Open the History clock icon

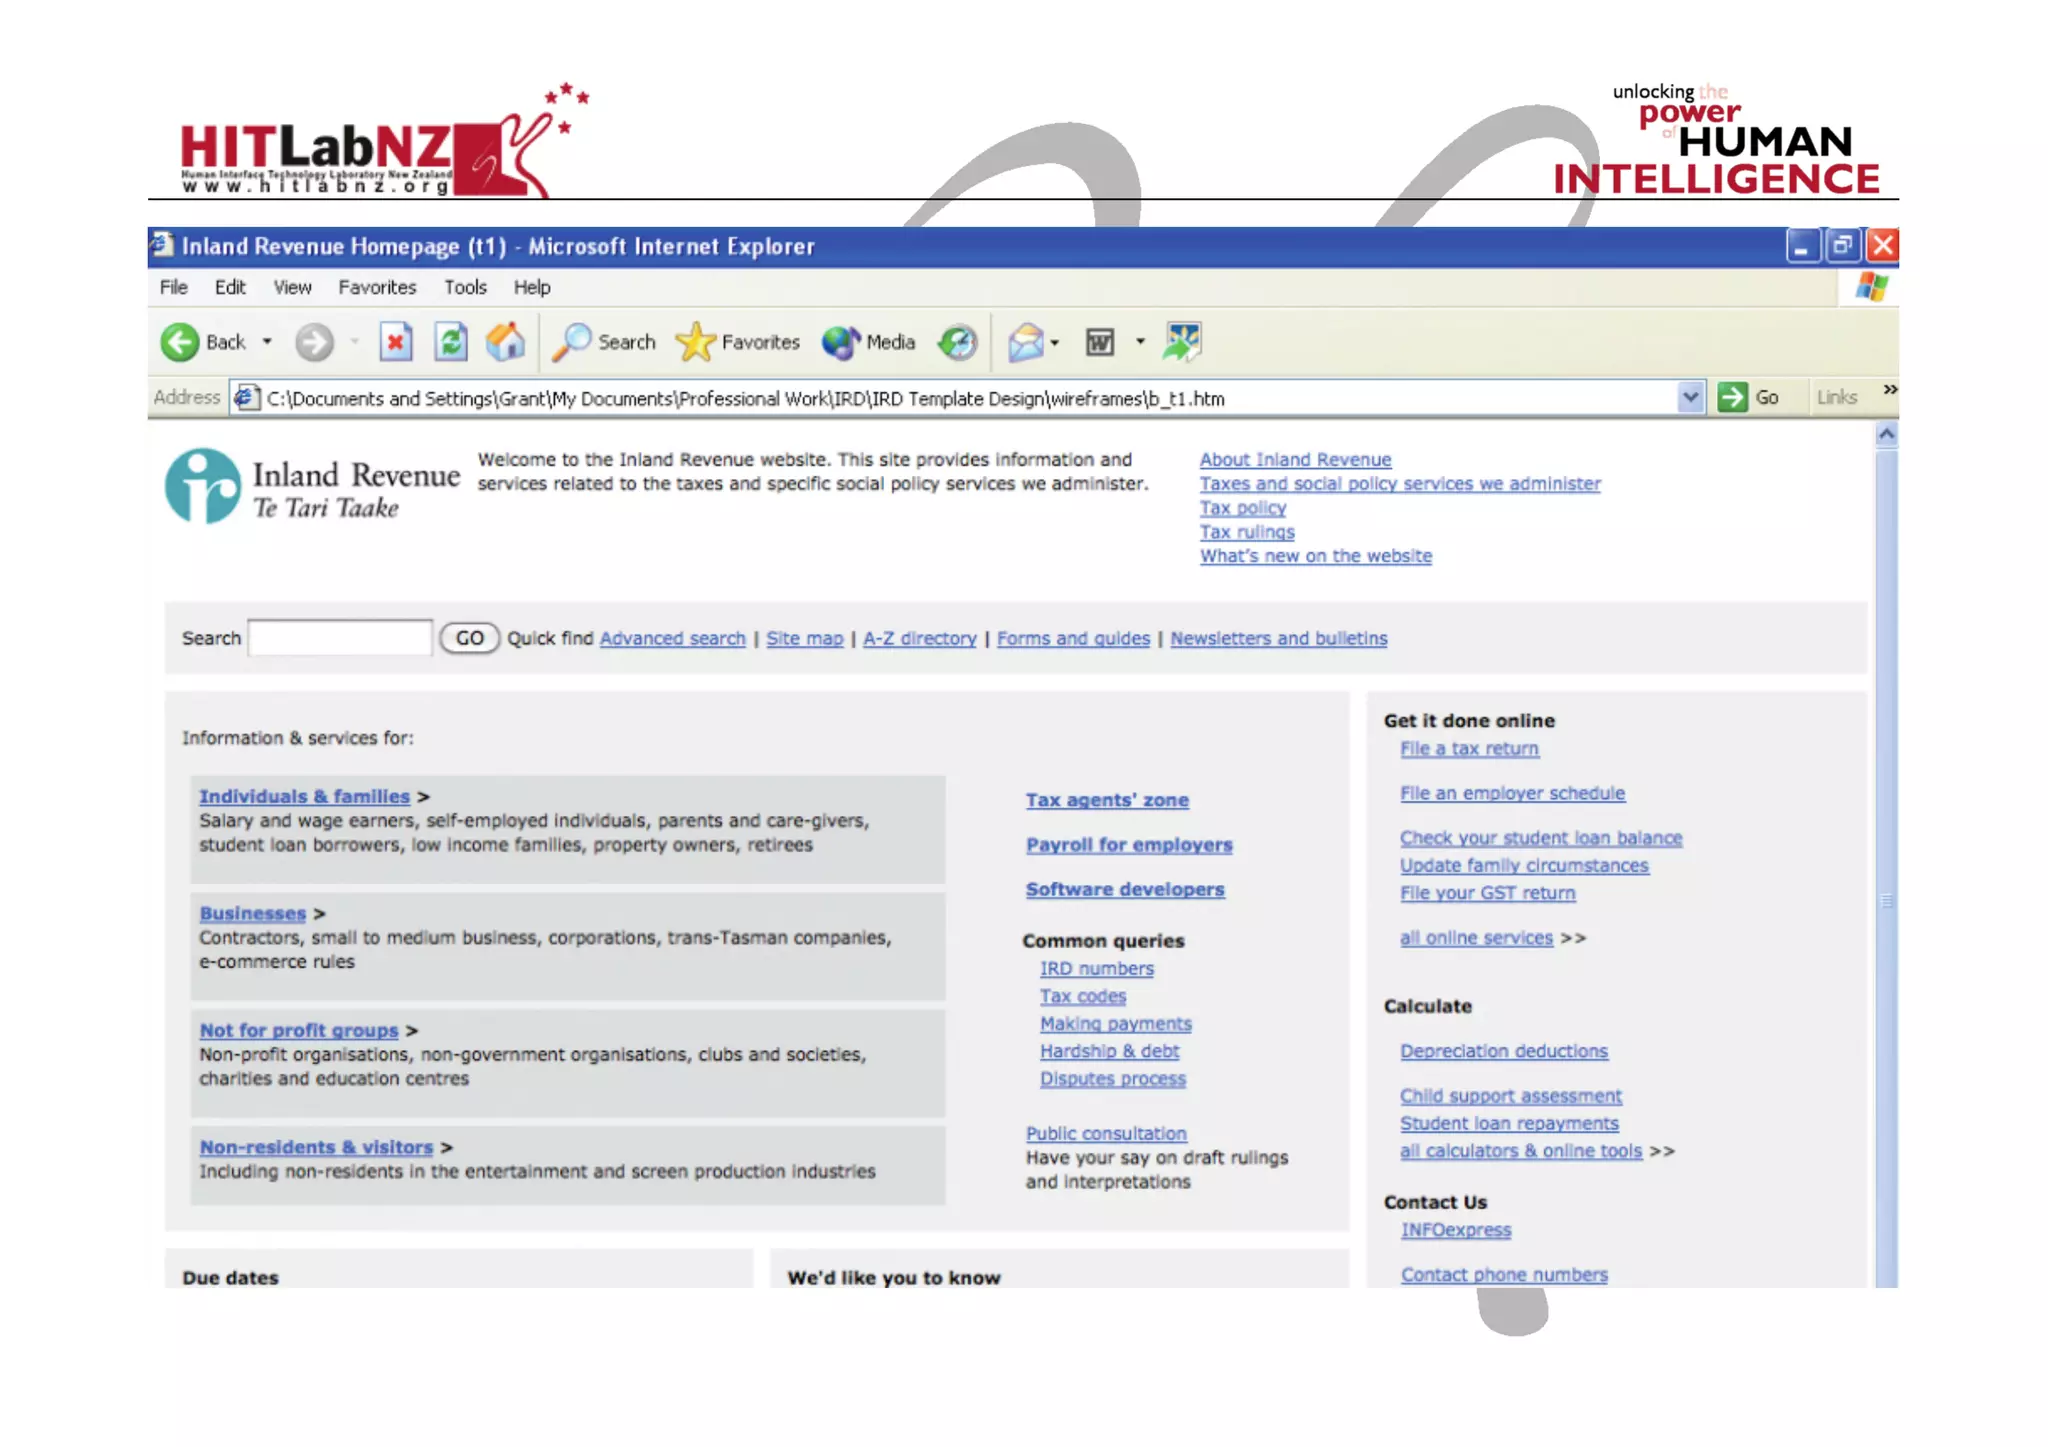coord(957,343)
